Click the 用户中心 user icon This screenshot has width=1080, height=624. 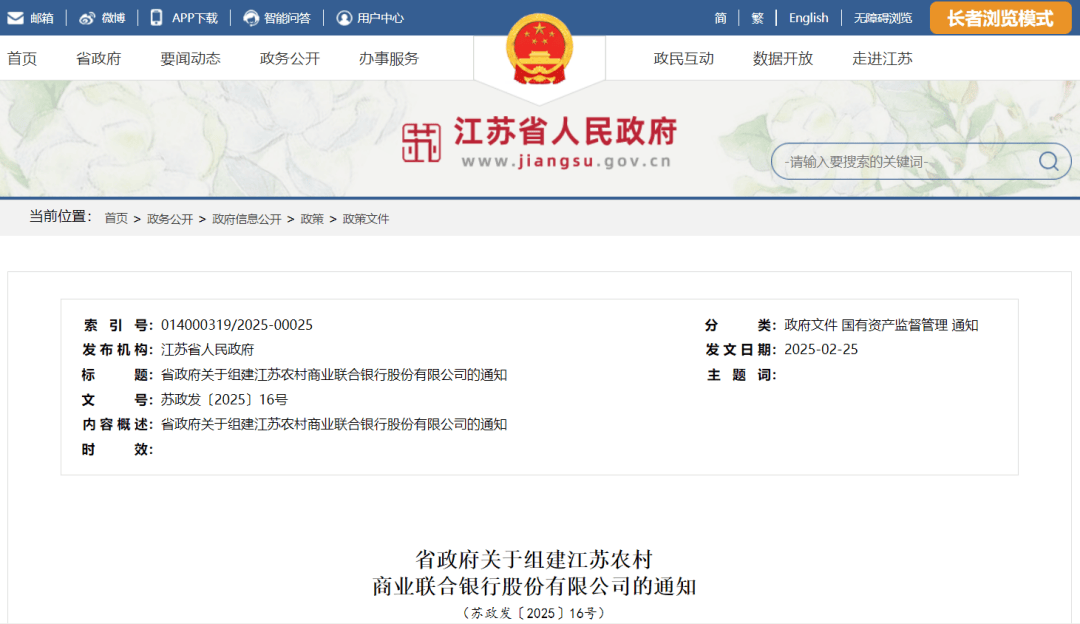[x=344, y=18]
